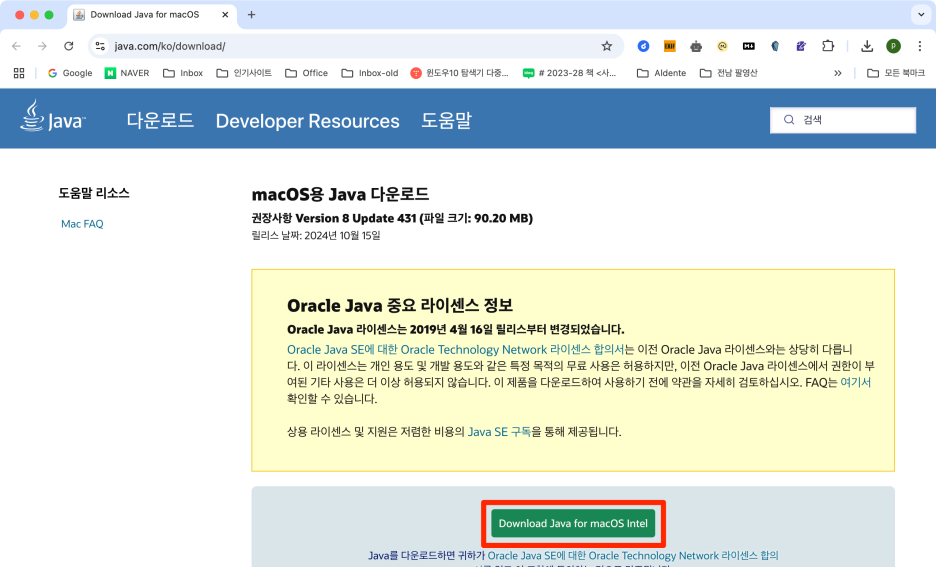
Task: Click the browser forward arrow
Action: (42, 46)
